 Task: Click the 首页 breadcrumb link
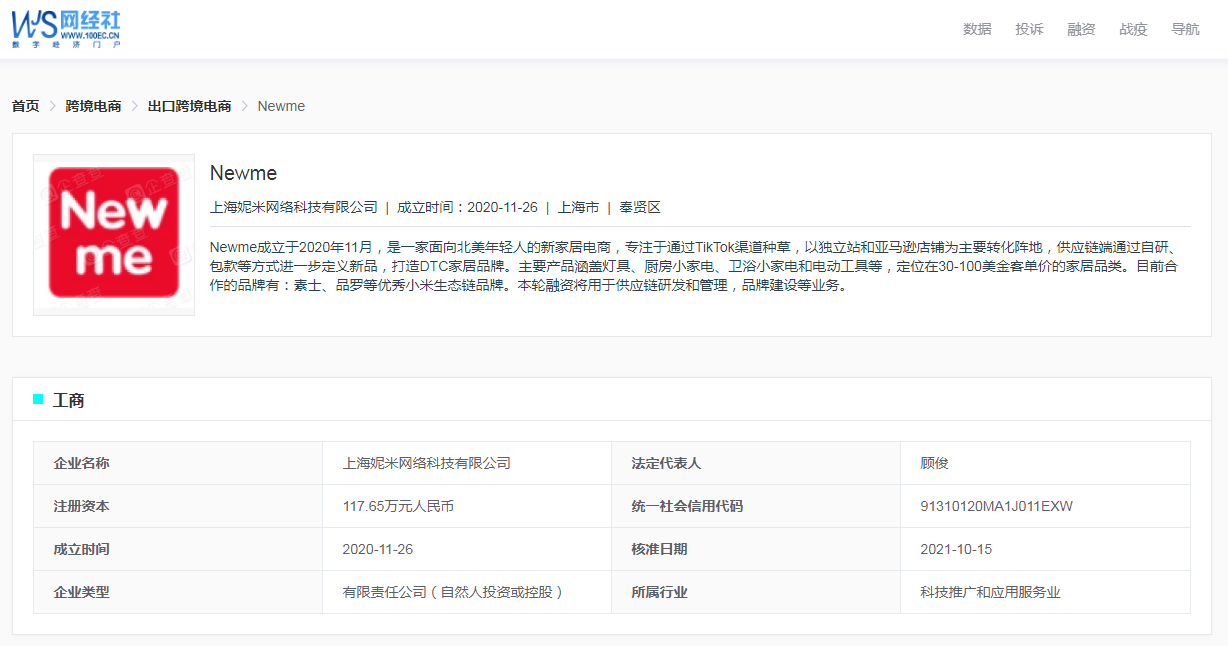(x=24, y=106)
